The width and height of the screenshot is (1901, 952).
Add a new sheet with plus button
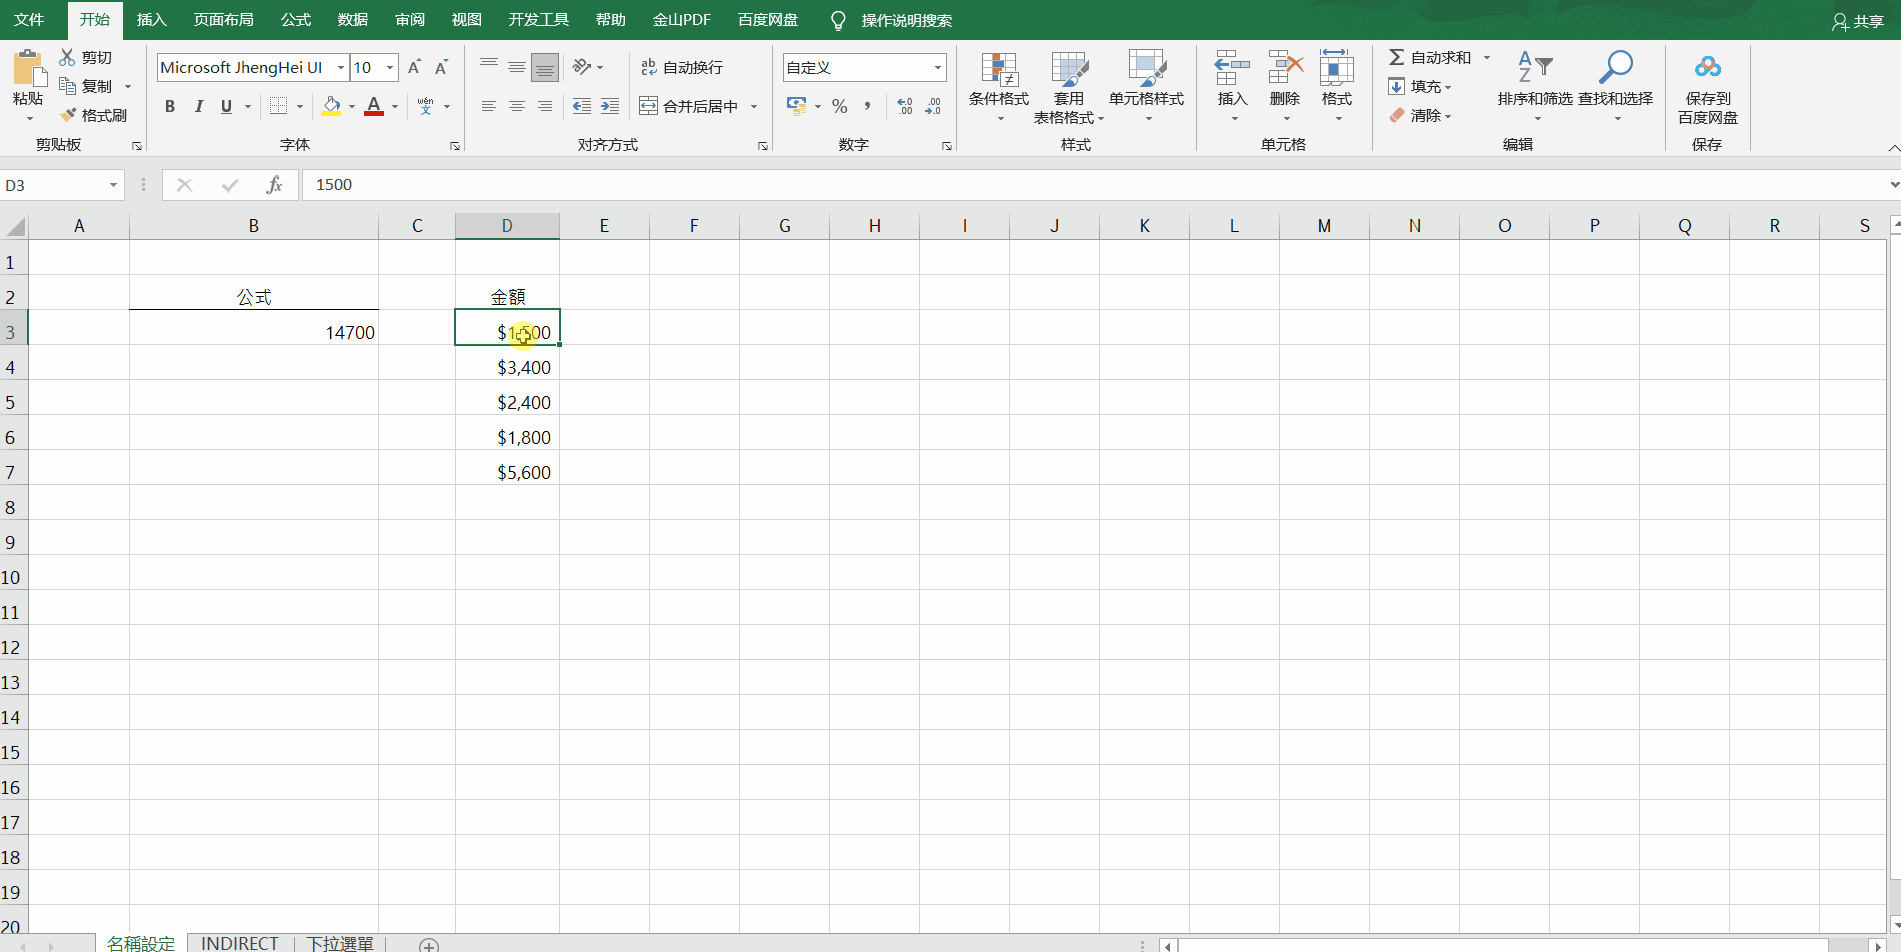pos(429,945)
